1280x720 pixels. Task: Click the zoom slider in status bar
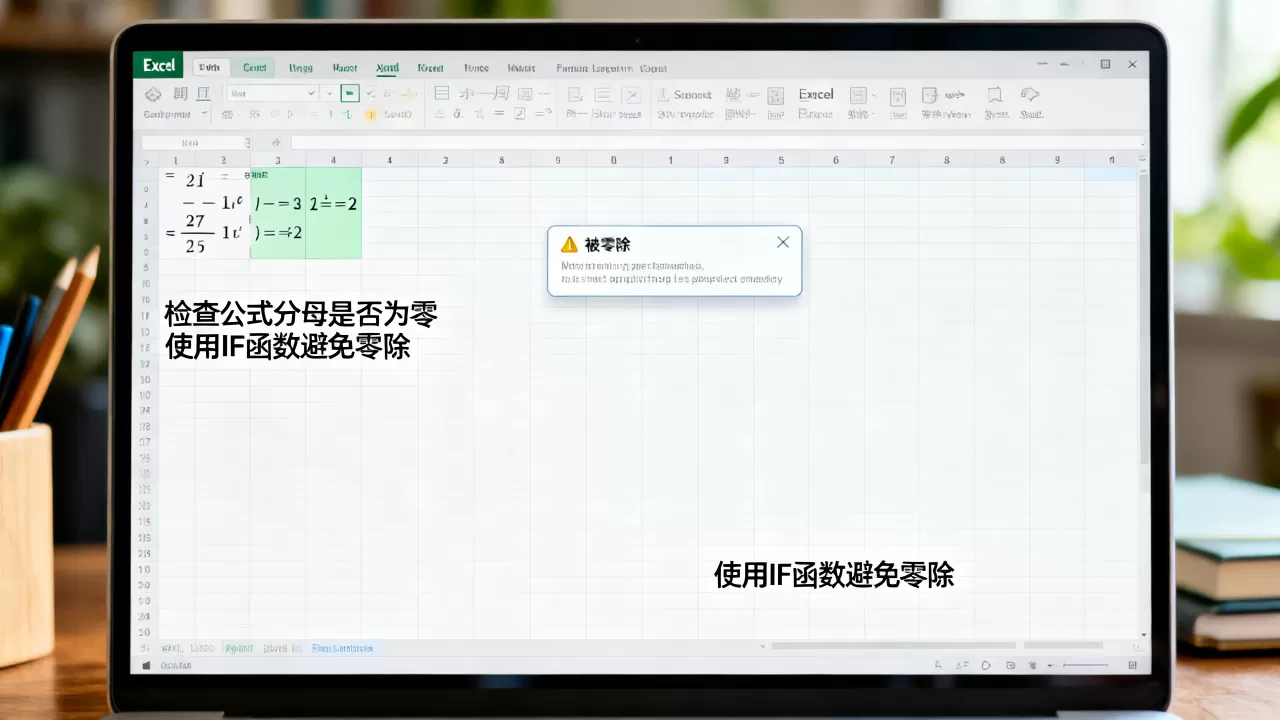(1085, 665)
